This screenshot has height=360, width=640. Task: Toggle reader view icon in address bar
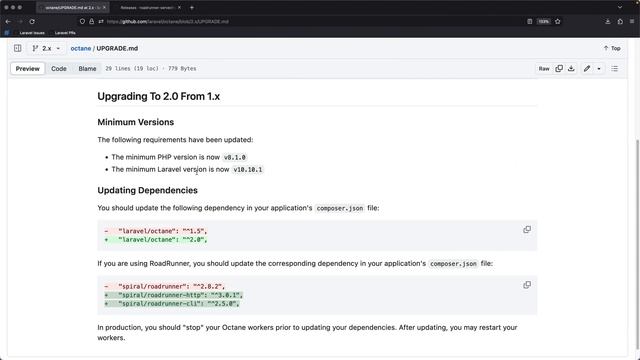[529, 21]
